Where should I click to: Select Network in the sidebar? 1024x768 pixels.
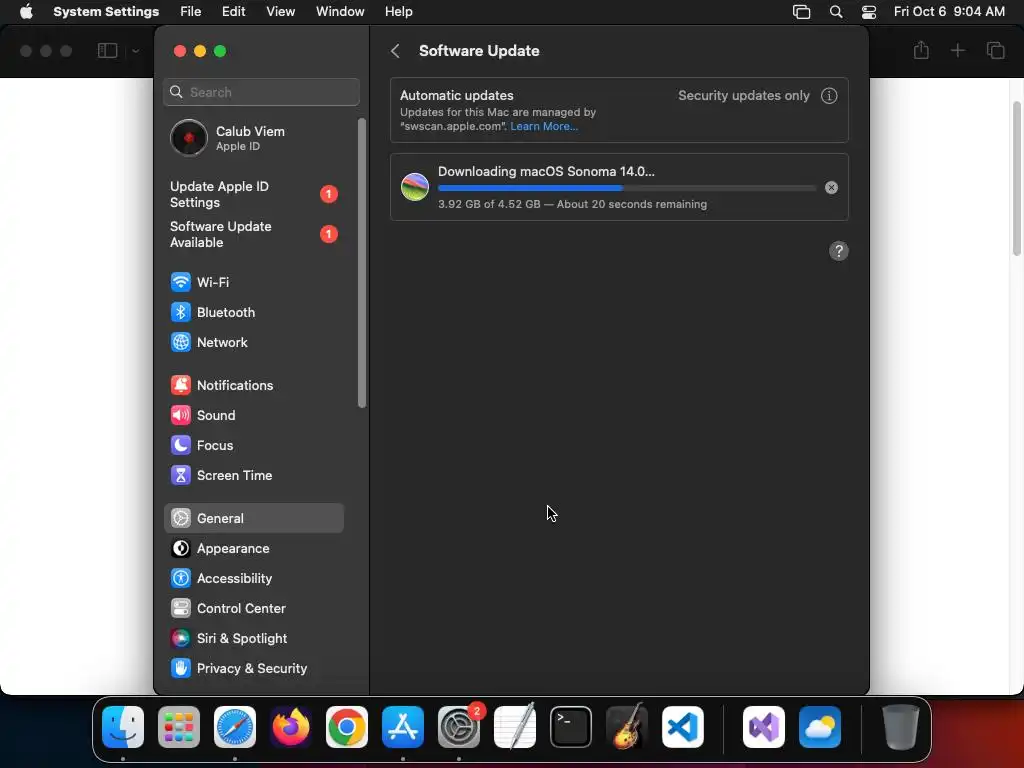pyautogui.click(x=253, y=342)
